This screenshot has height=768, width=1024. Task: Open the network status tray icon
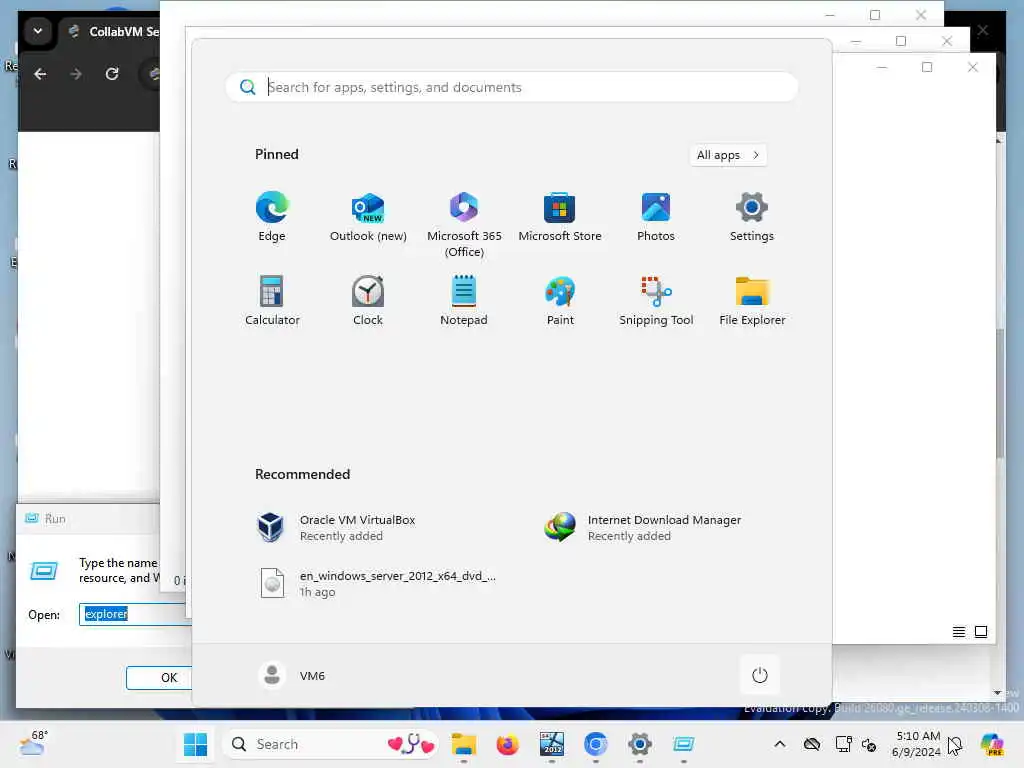[x=843, y=744]
